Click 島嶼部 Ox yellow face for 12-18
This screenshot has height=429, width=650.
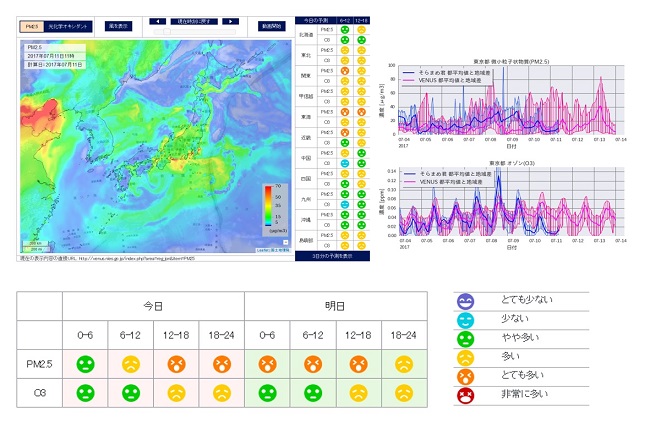tap(361, 245)
